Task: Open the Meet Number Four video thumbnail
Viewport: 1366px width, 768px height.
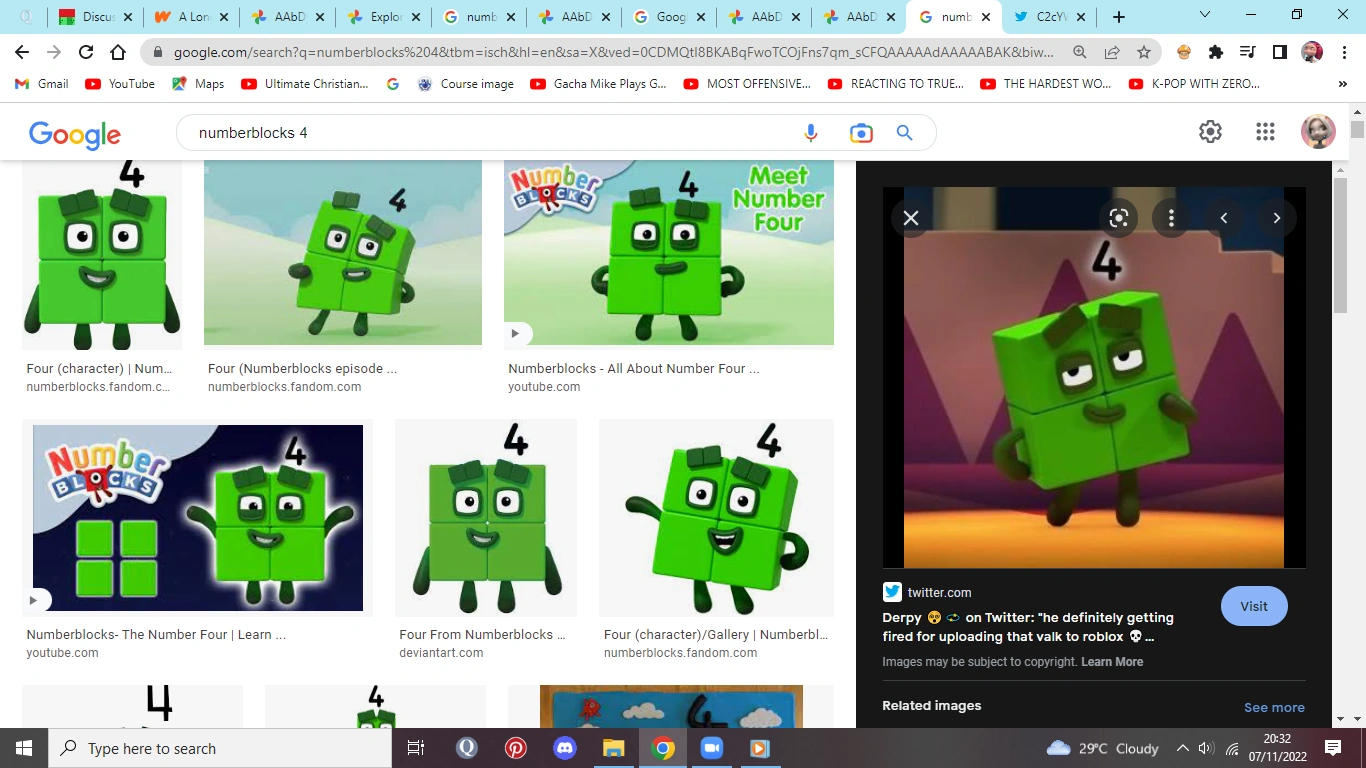Action: coord(668,251)
